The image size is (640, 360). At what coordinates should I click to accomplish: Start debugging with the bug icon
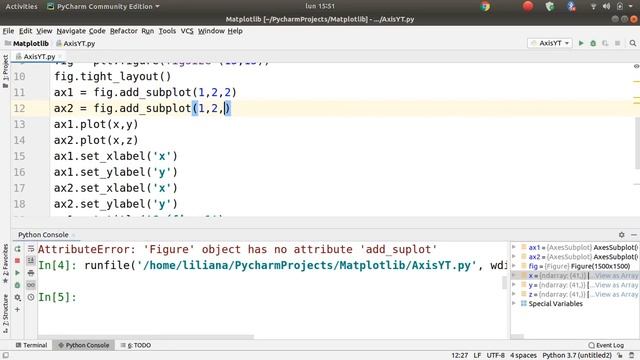[x=593, y=43]
